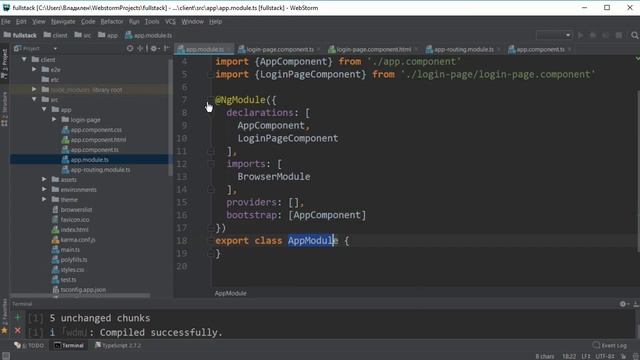Open the Refactor menu
Viewport: 640px width, 360px height.
112,22
